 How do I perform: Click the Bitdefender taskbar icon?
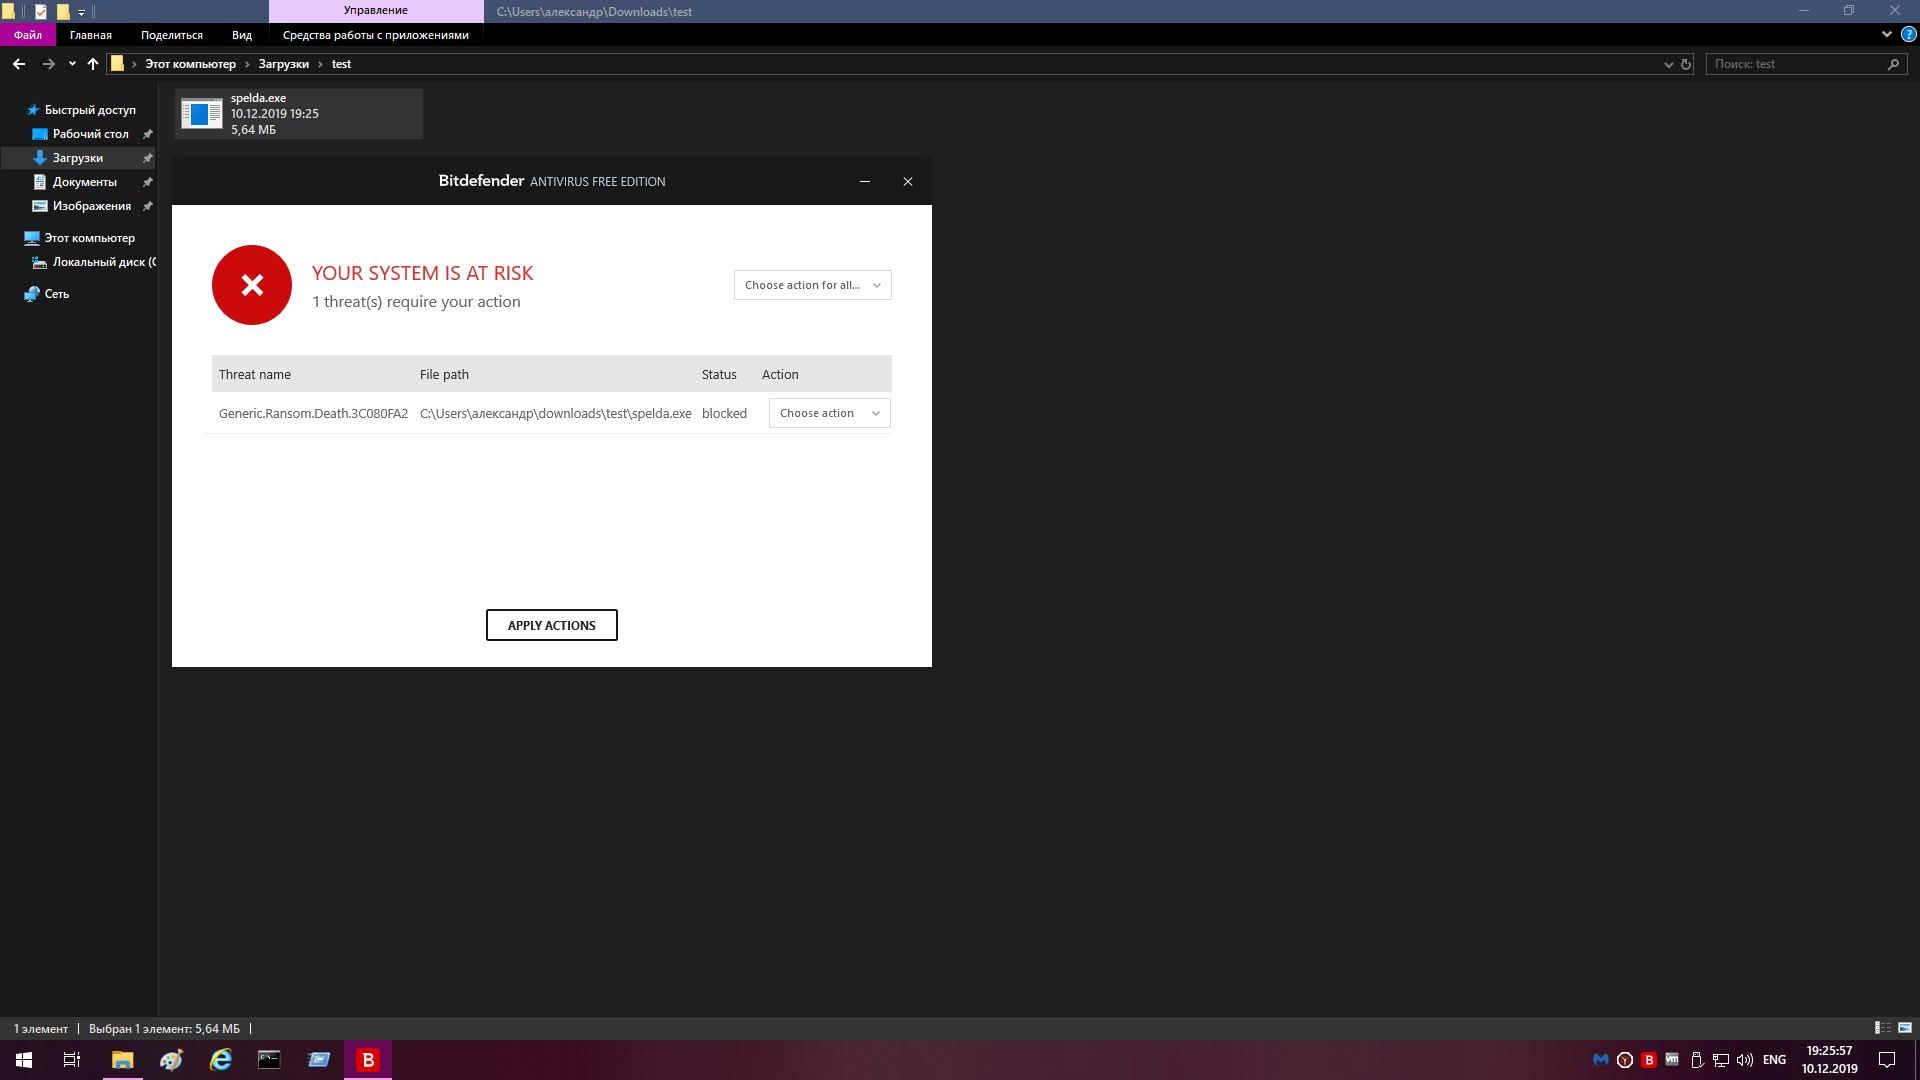coord(368,1060)
